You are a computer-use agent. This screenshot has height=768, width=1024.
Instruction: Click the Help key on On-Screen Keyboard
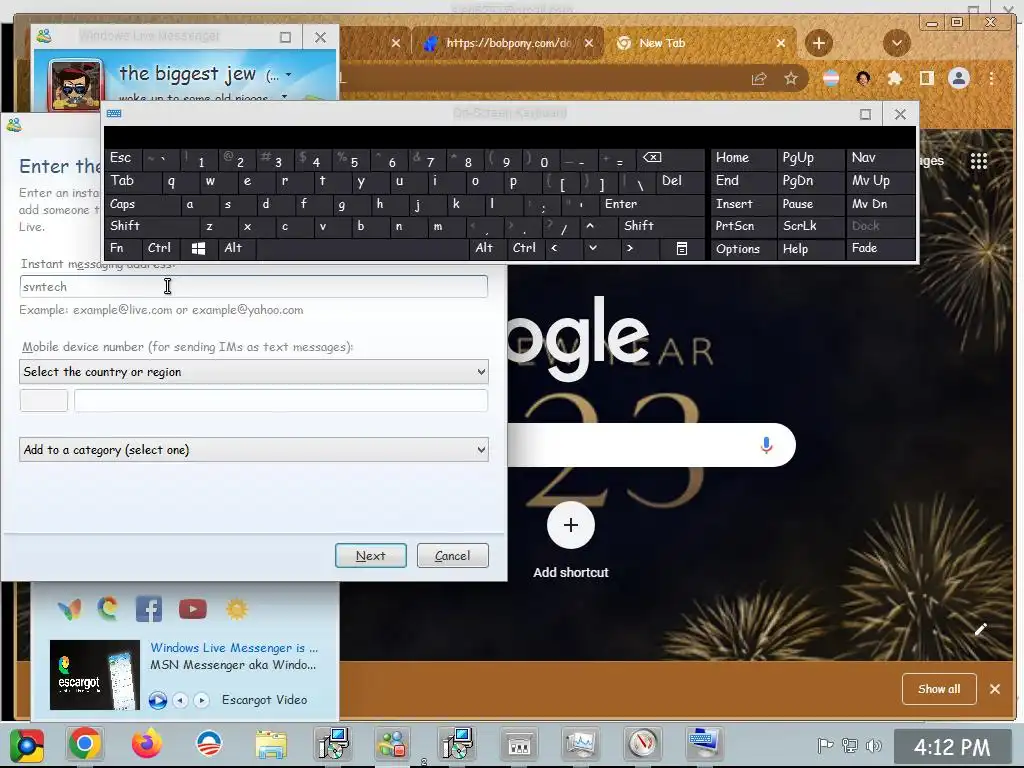[811, 248]
